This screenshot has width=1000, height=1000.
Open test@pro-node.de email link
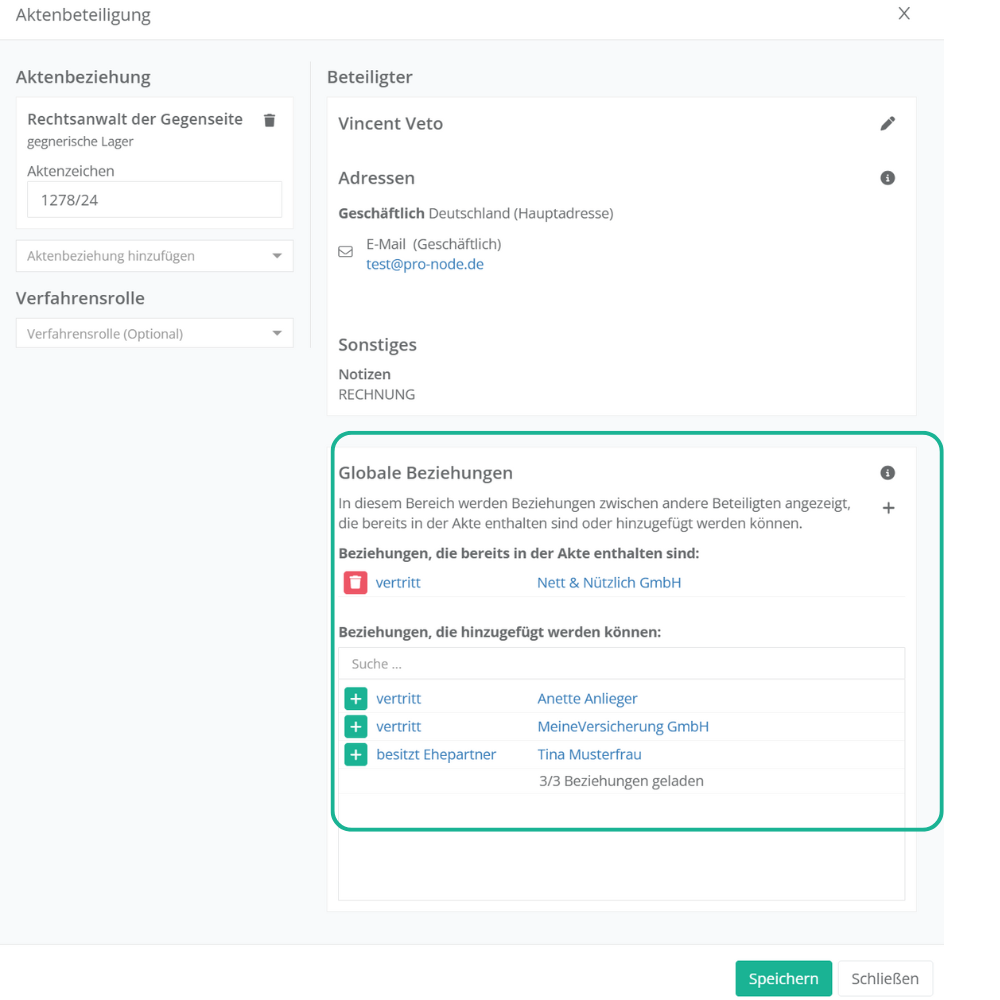(425, 265)
